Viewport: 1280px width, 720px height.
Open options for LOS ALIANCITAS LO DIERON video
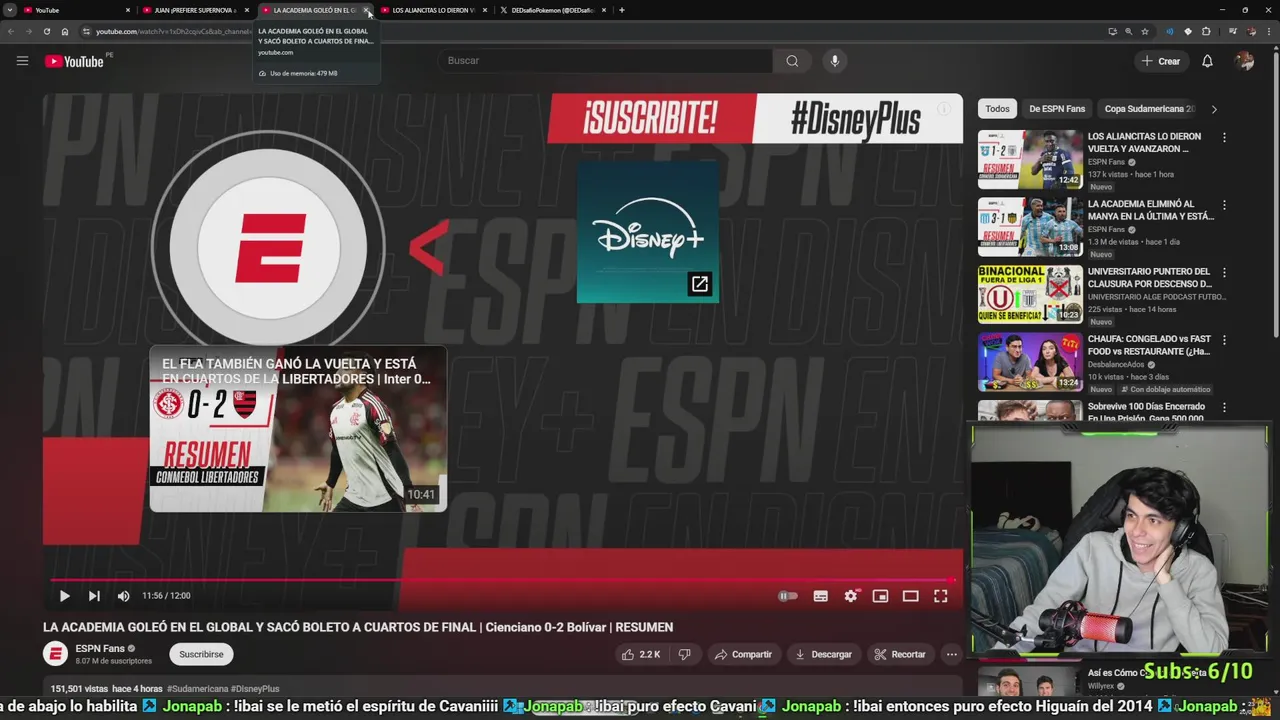tap(1224, 137)
